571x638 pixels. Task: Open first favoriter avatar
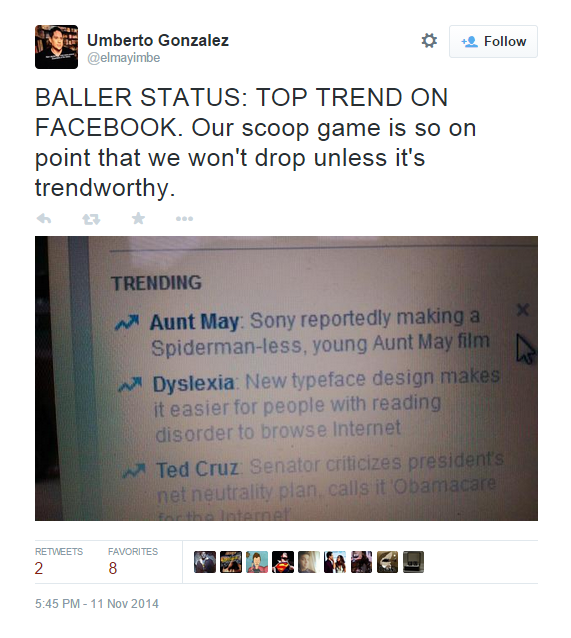coord(205,562)
